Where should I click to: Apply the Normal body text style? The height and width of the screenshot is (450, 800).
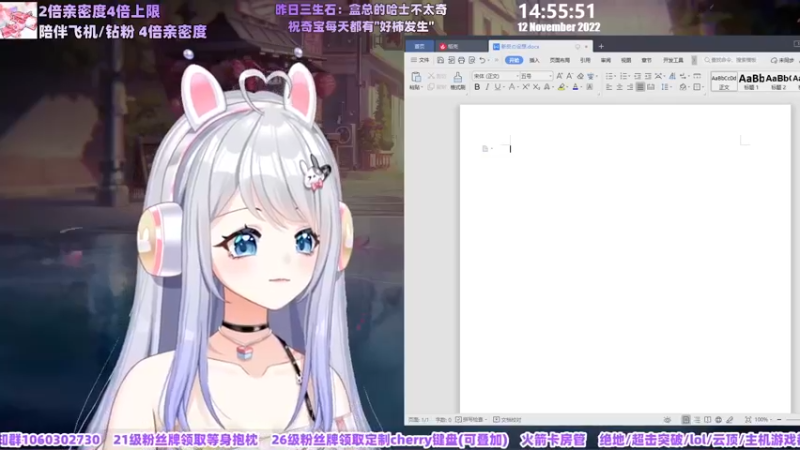pyautogui.click(x=724, y=81)
